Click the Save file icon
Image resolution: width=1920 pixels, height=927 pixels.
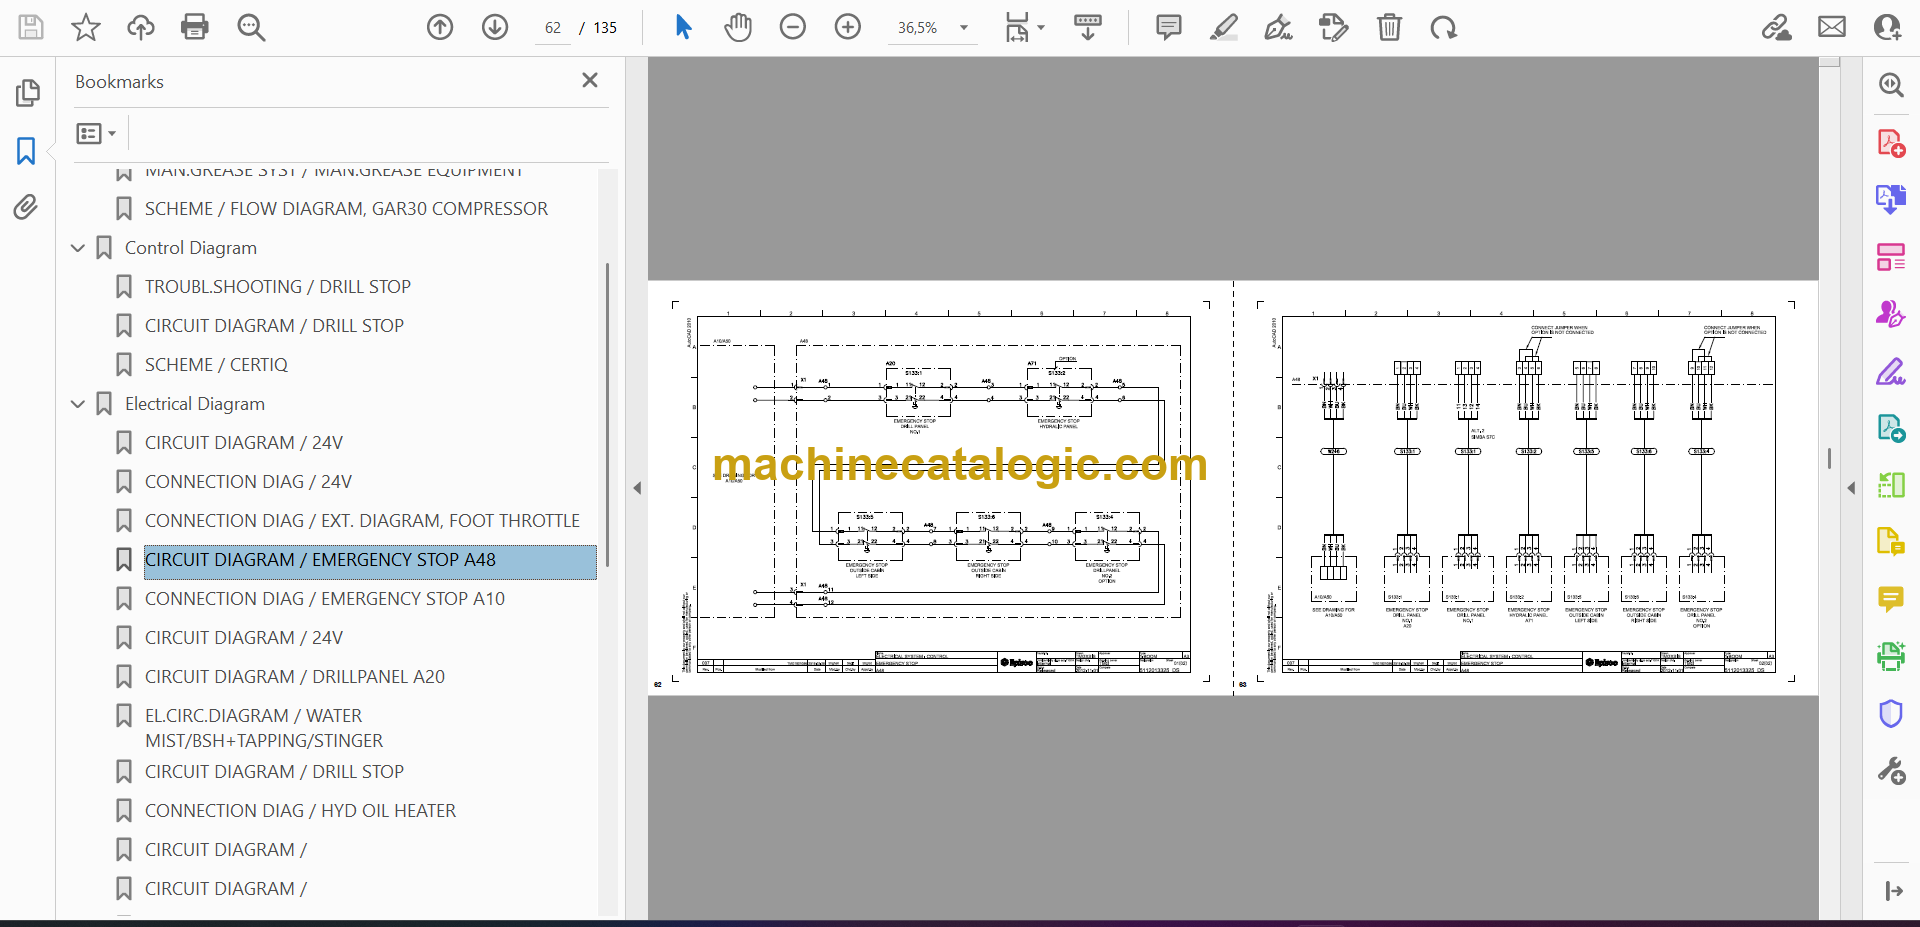(x=31, y=27)
